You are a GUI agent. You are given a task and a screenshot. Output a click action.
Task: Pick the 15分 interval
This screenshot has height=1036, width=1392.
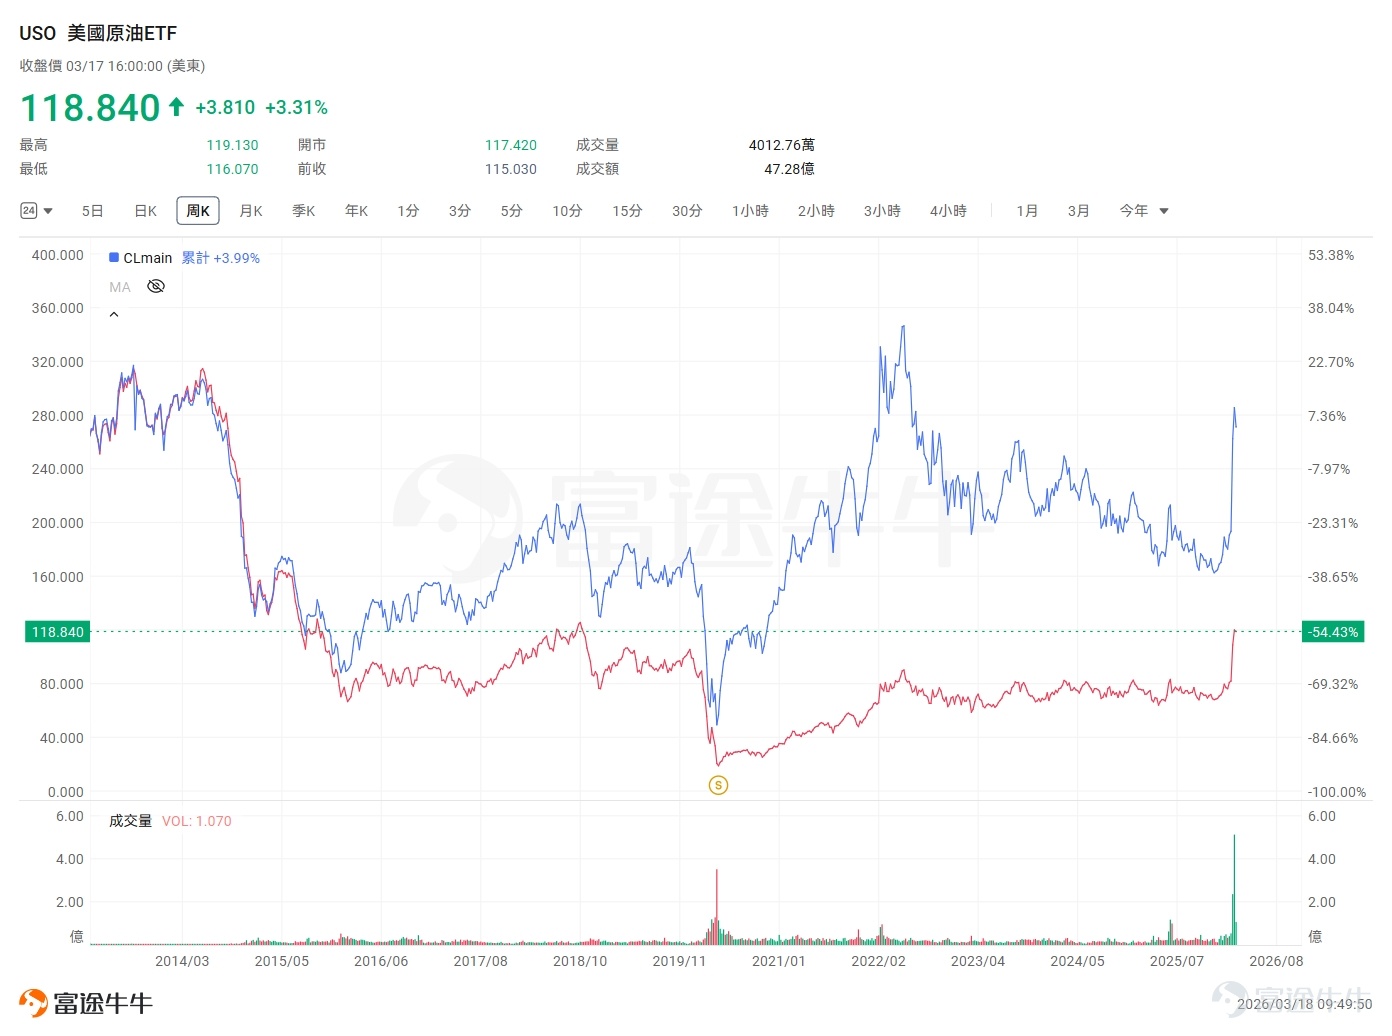[x=627, y=211]
